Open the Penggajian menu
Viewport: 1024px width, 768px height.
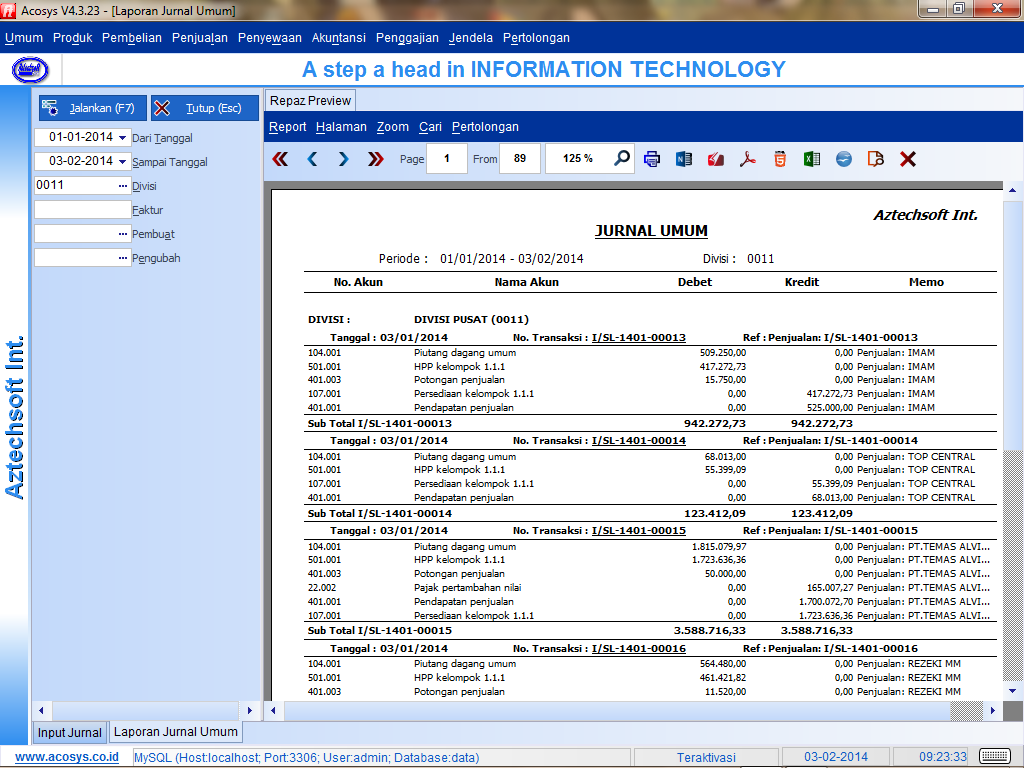(407, 38)
